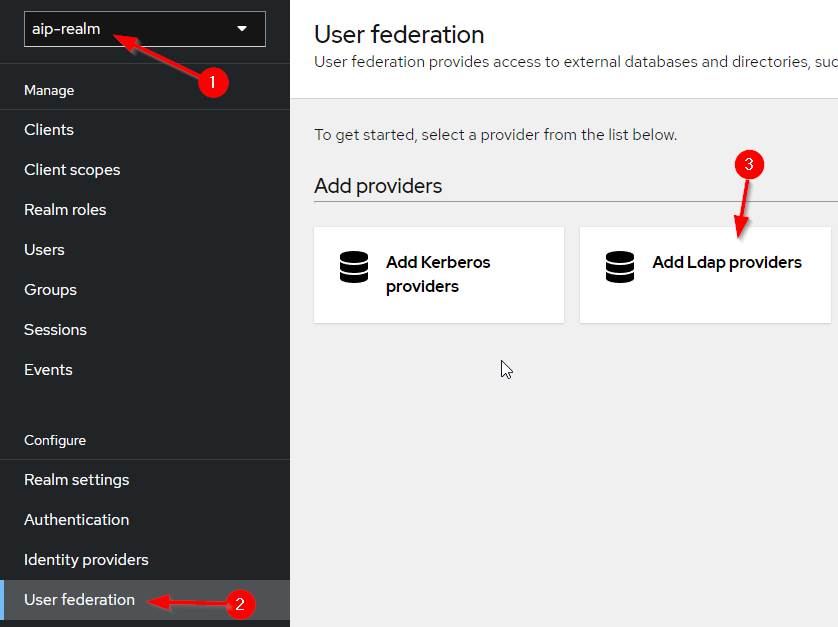Expand the realm selector caret arrow

pos(241,29)
